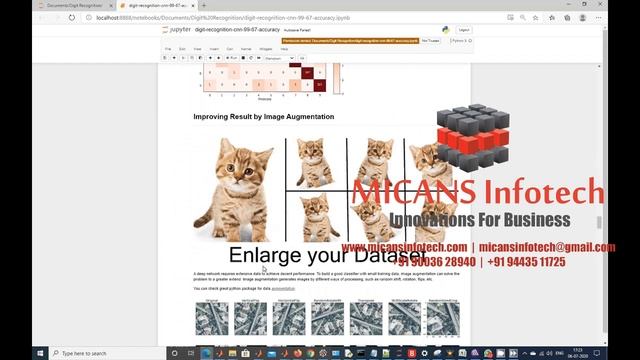The image size is (640, 360).
Task: Click the volume speaker tray icon
Action: [549, 353]
